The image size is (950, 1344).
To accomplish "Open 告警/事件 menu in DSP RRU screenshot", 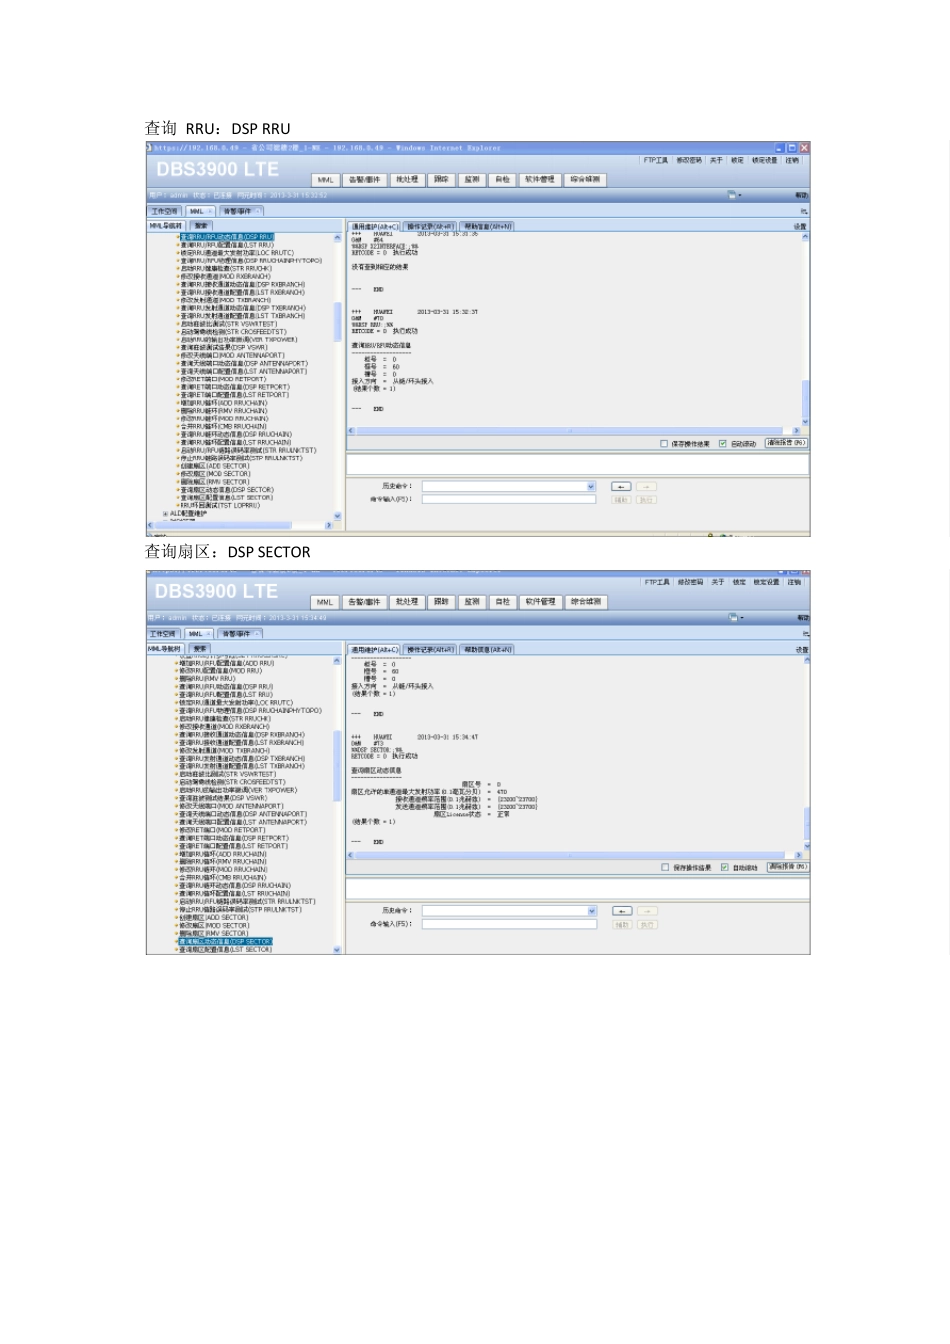I will [364, 180].
